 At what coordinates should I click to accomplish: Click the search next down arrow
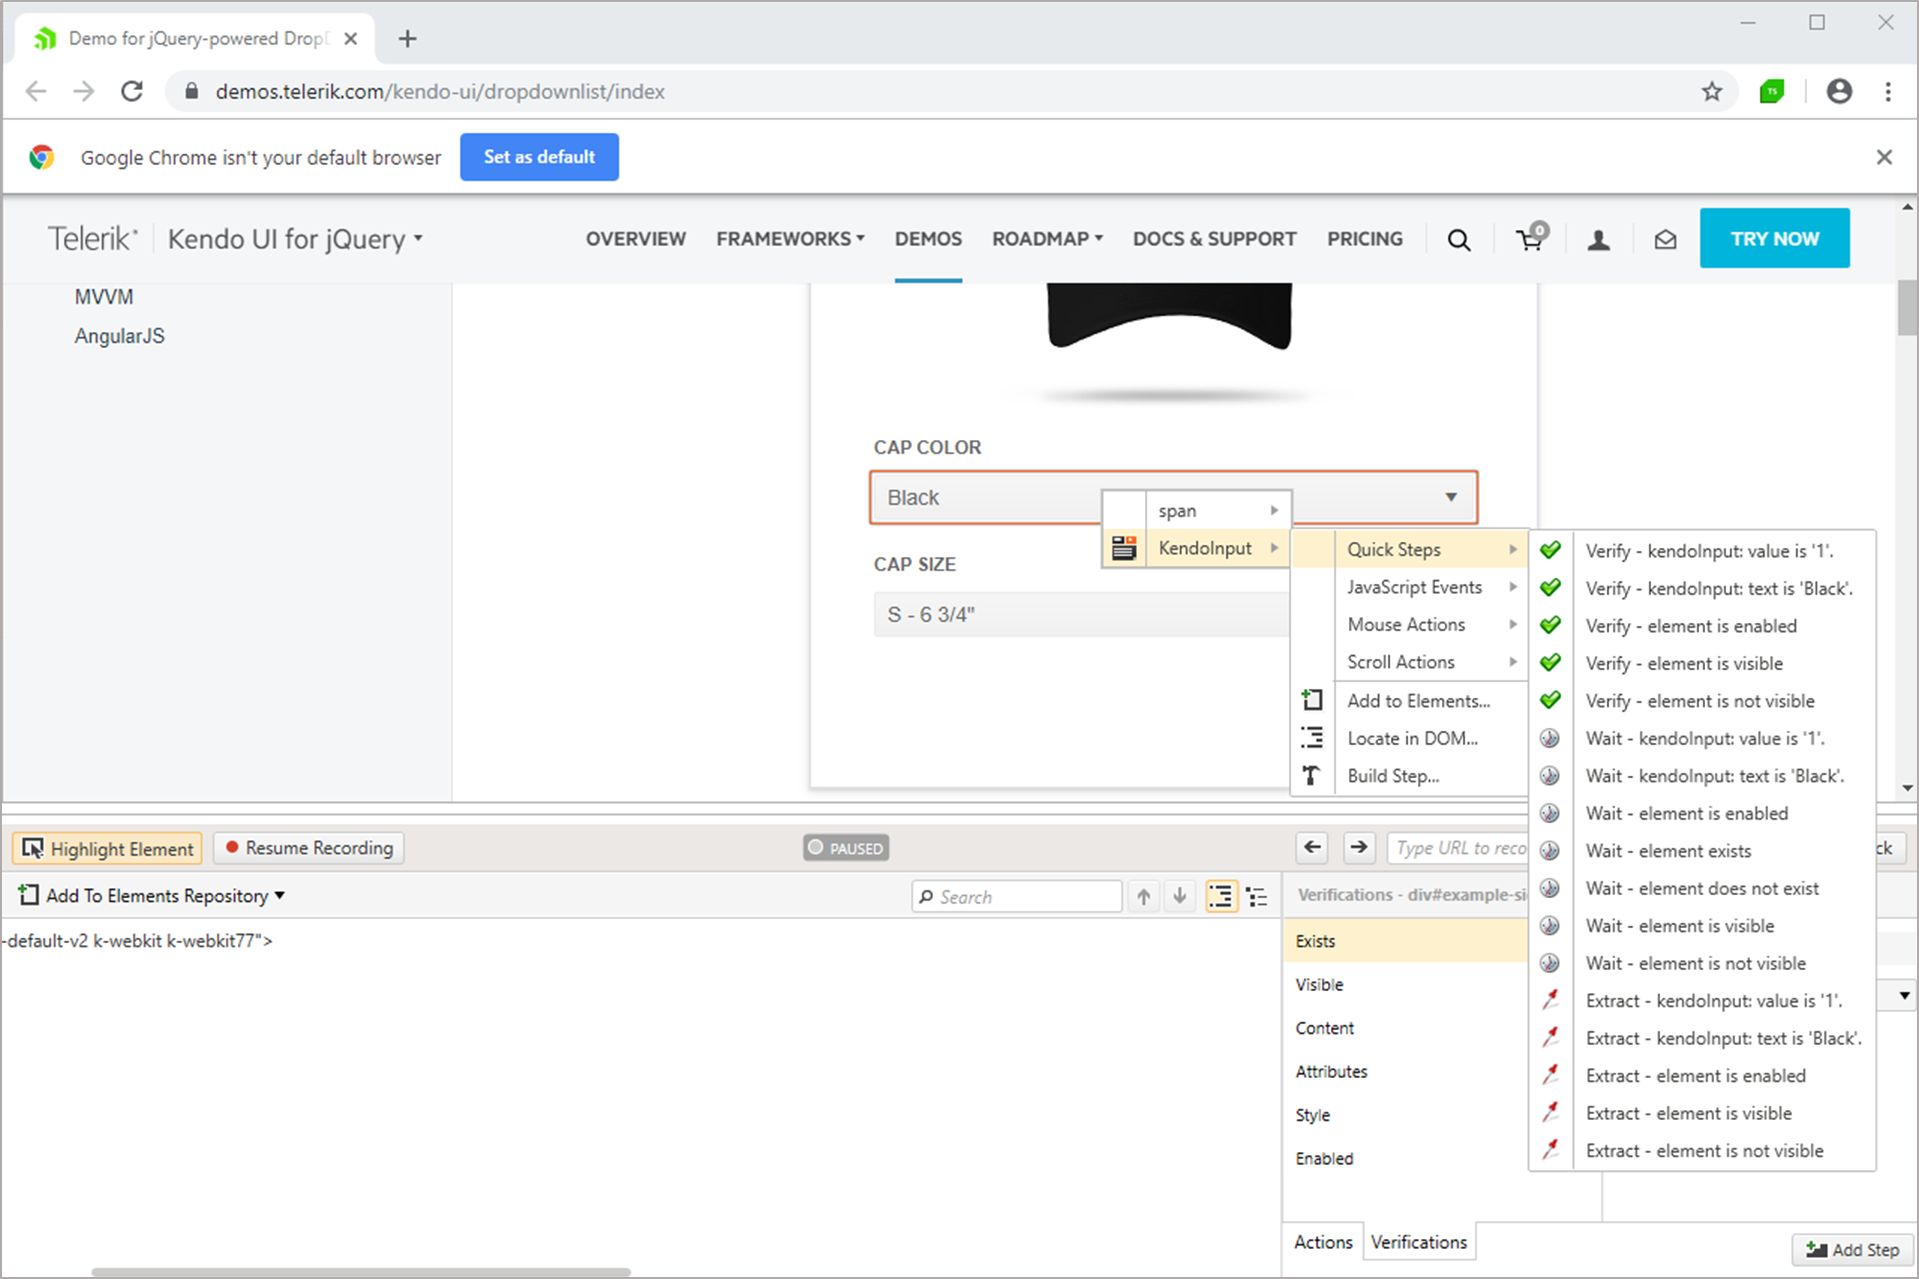pos(1180,897)
